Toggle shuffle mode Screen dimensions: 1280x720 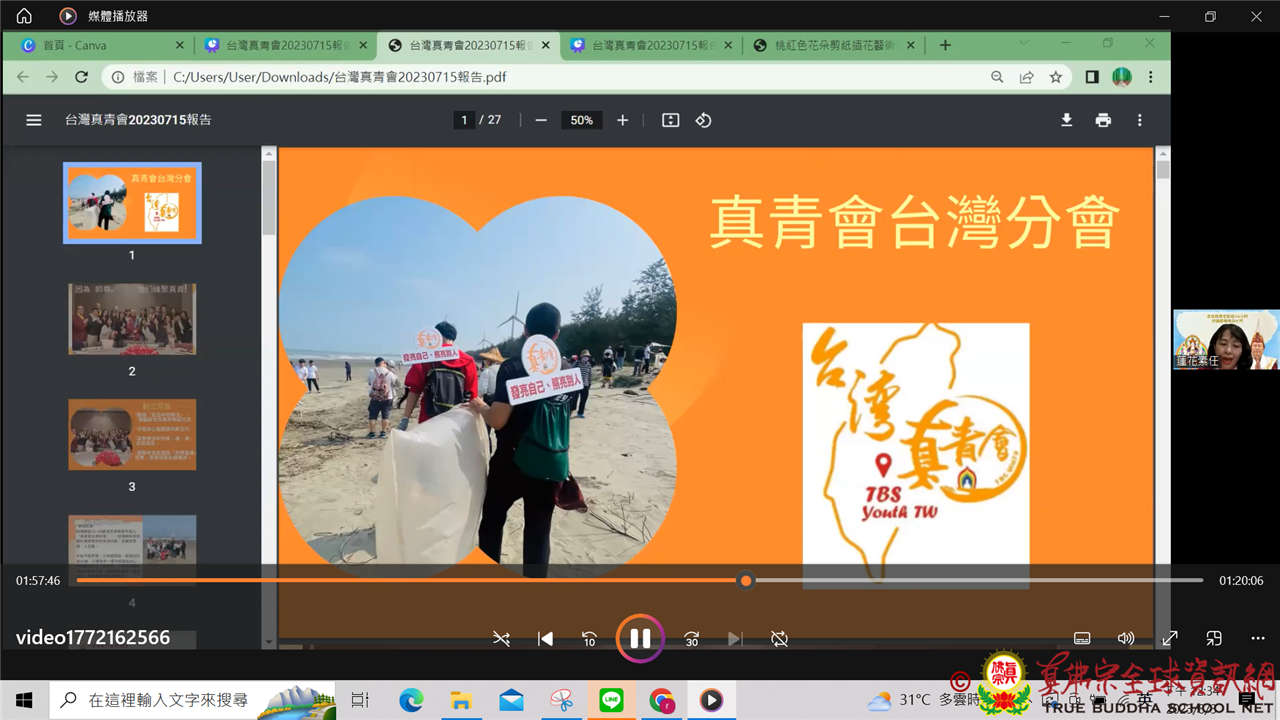point(501,638)
